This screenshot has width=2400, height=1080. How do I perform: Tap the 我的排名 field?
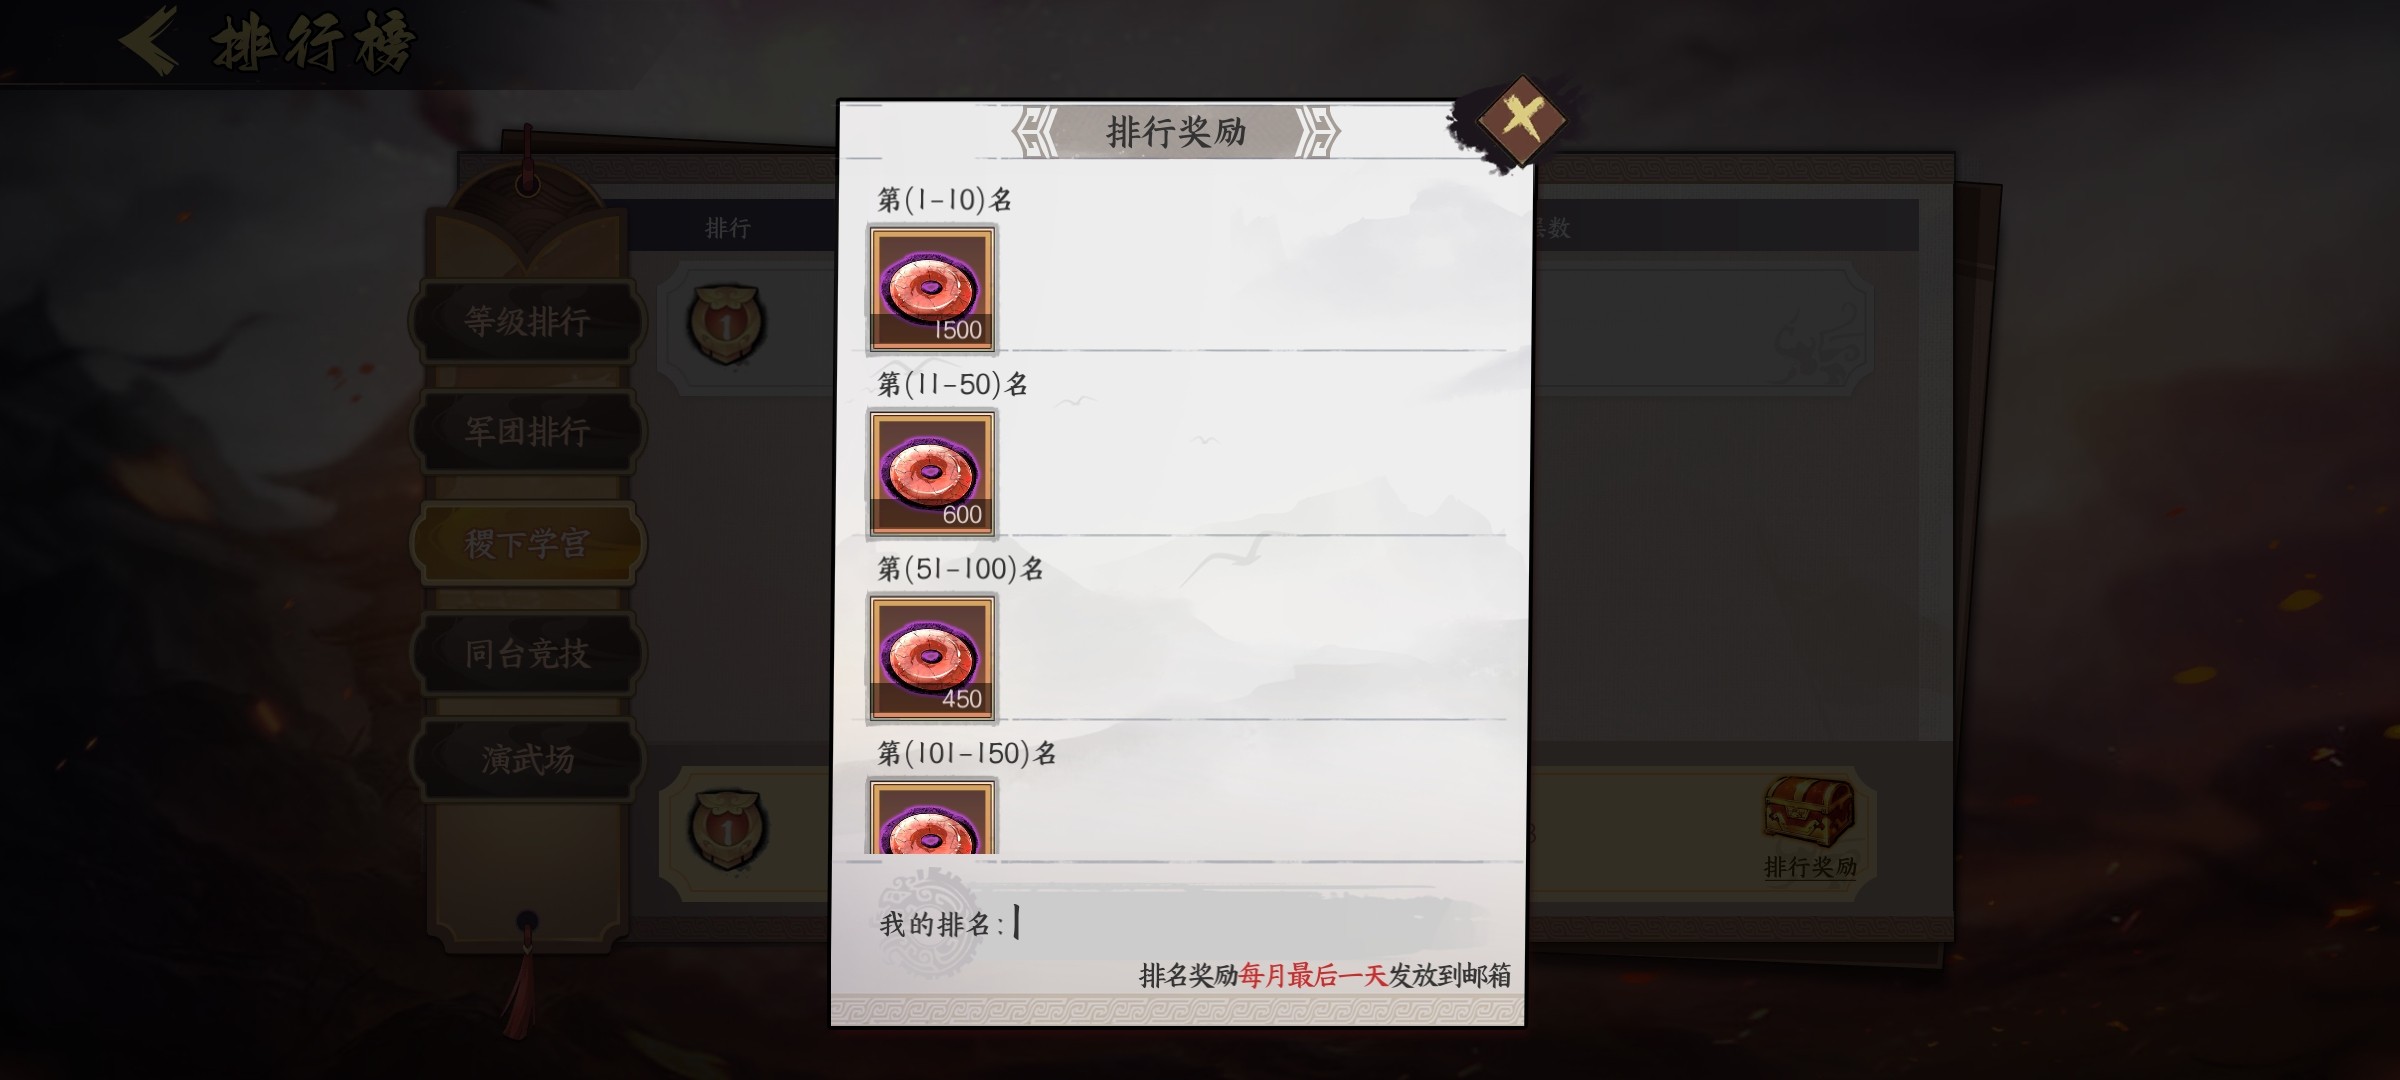click(x=1180, y=923)
